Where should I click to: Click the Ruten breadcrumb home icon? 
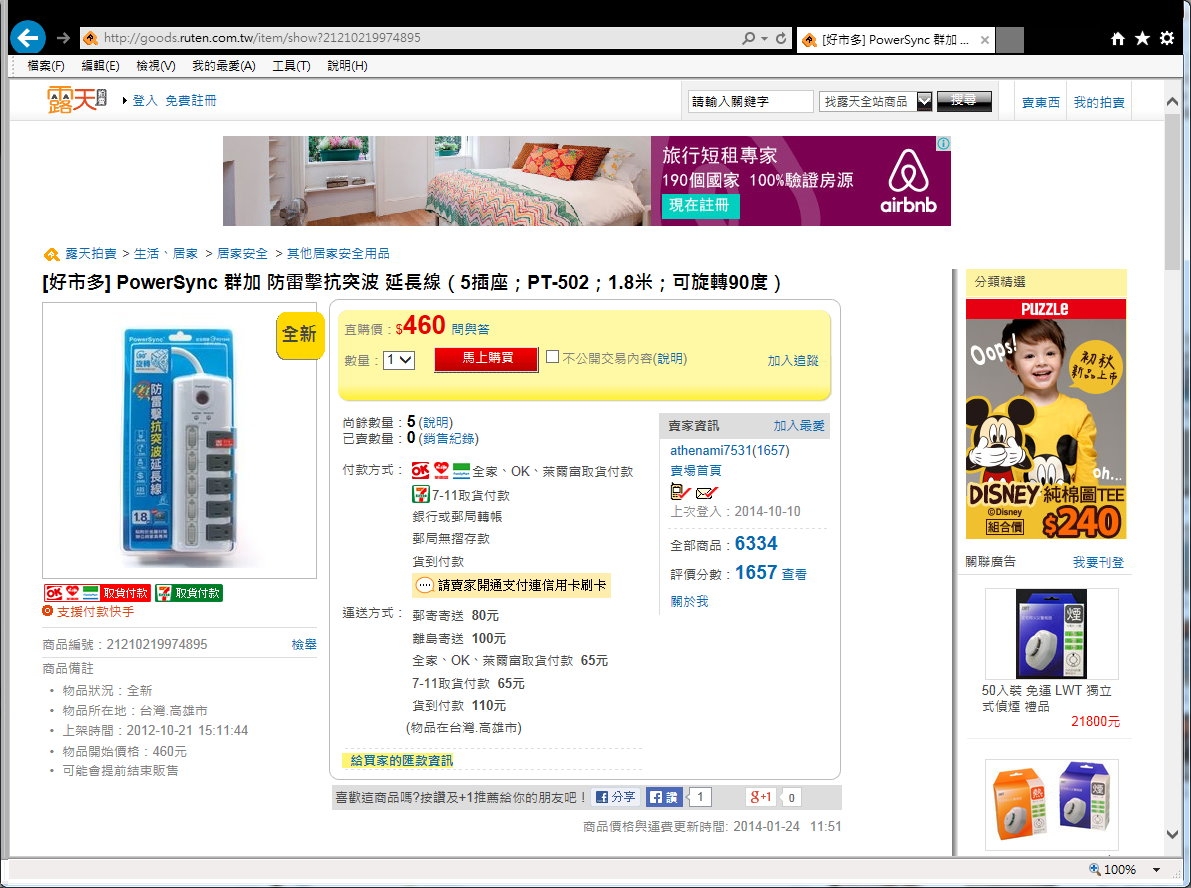[x=52, y=254]
